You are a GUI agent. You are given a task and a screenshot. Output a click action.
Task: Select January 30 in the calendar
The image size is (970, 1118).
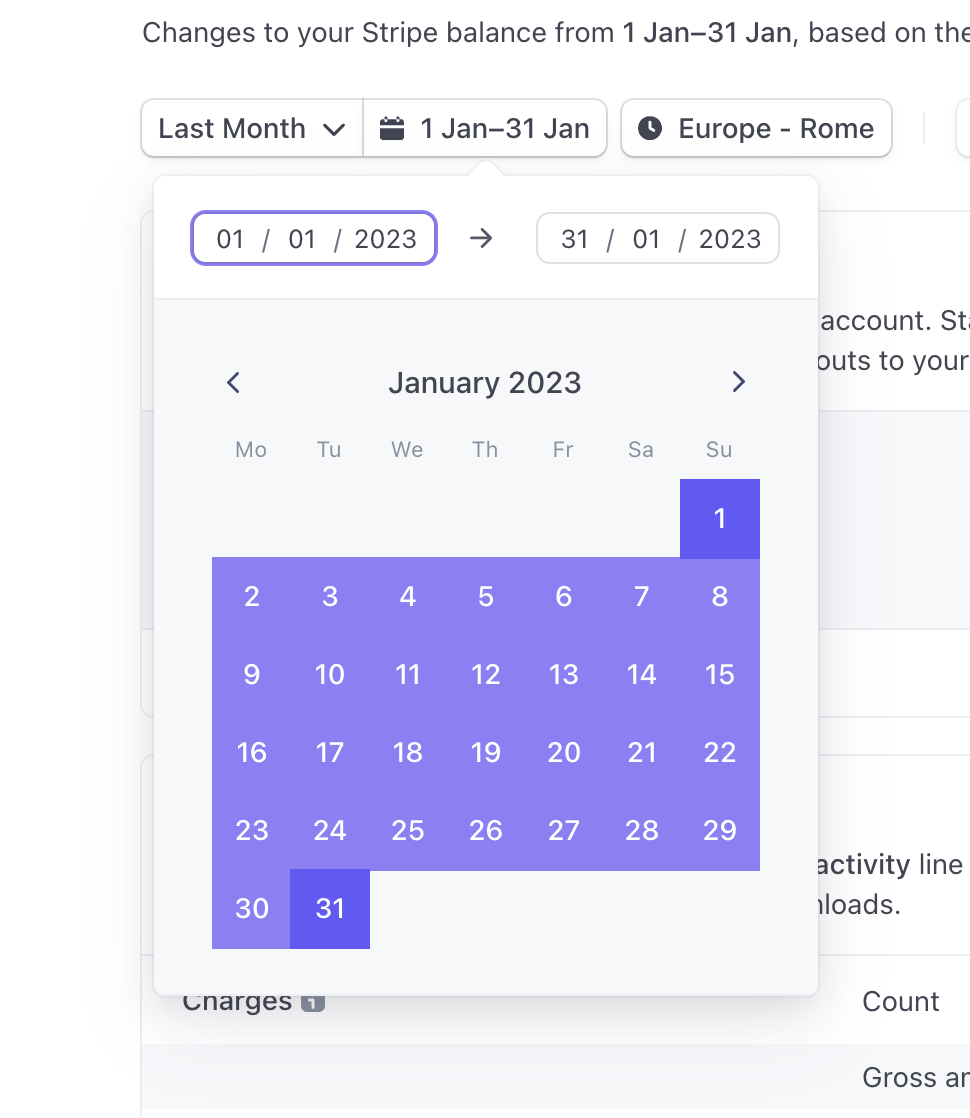point(252,908)
